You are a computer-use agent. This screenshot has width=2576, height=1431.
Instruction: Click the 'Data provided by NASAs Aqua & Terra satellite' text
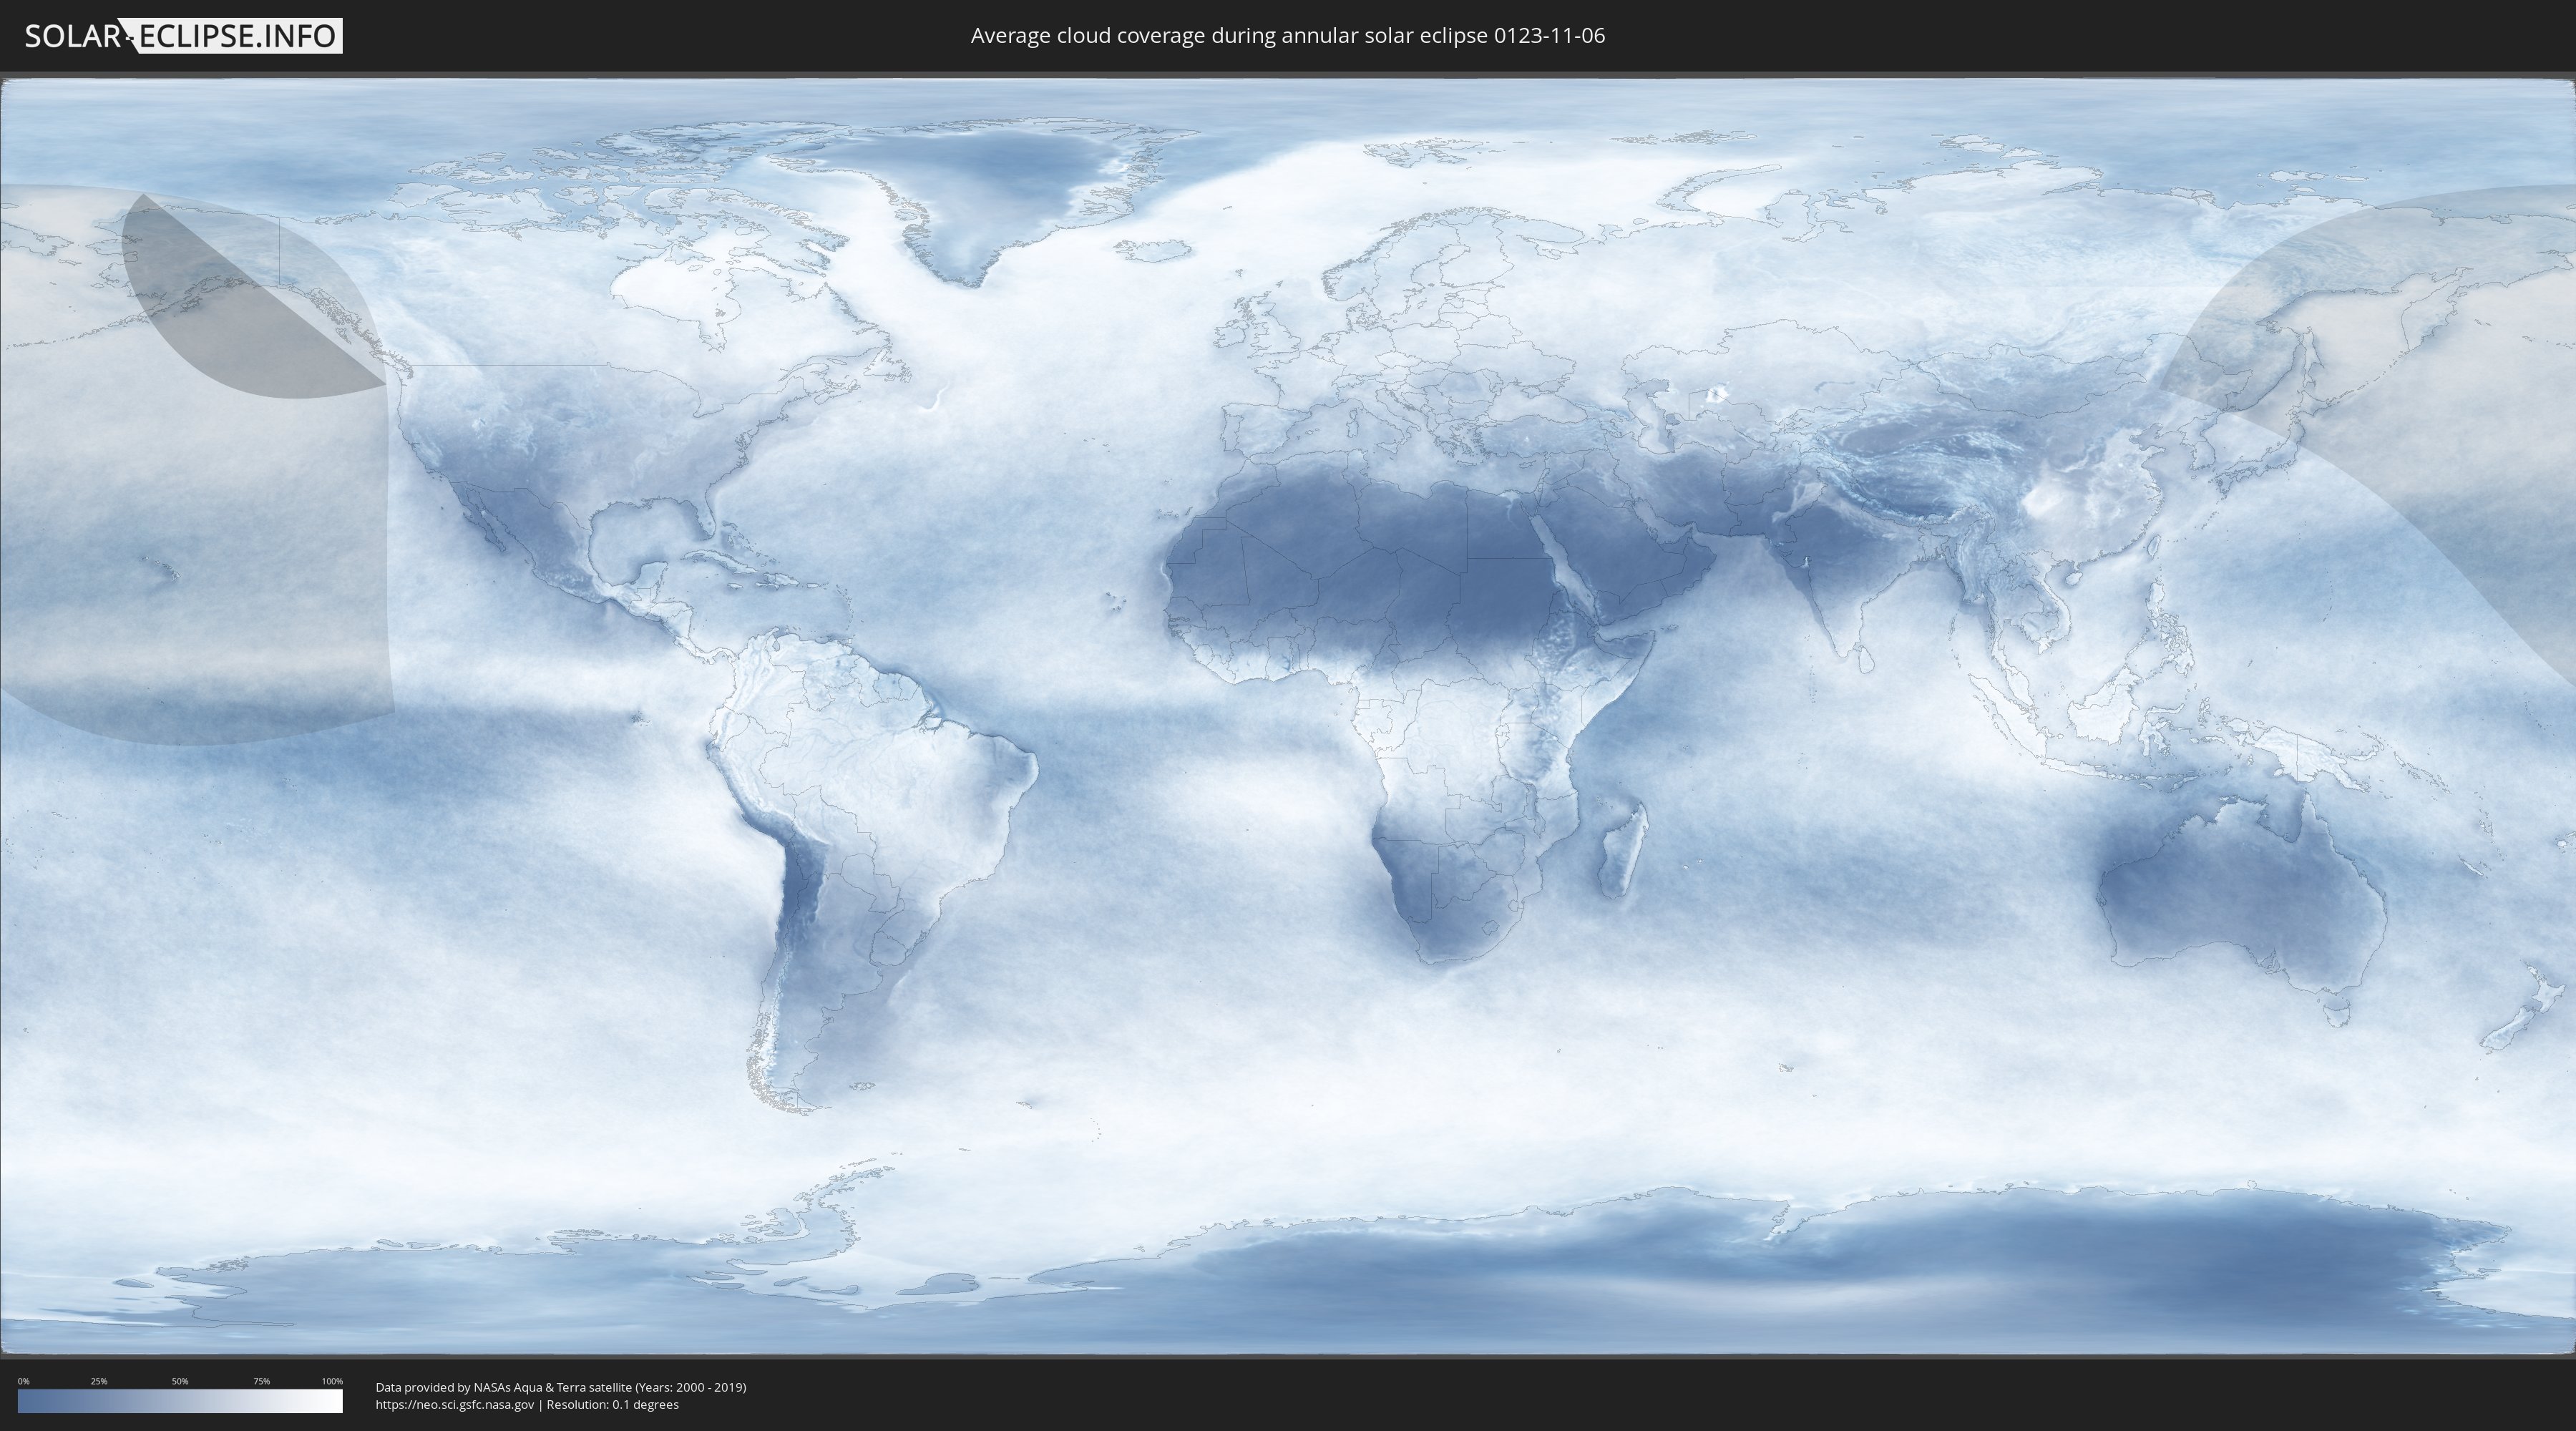(503, 1387)
